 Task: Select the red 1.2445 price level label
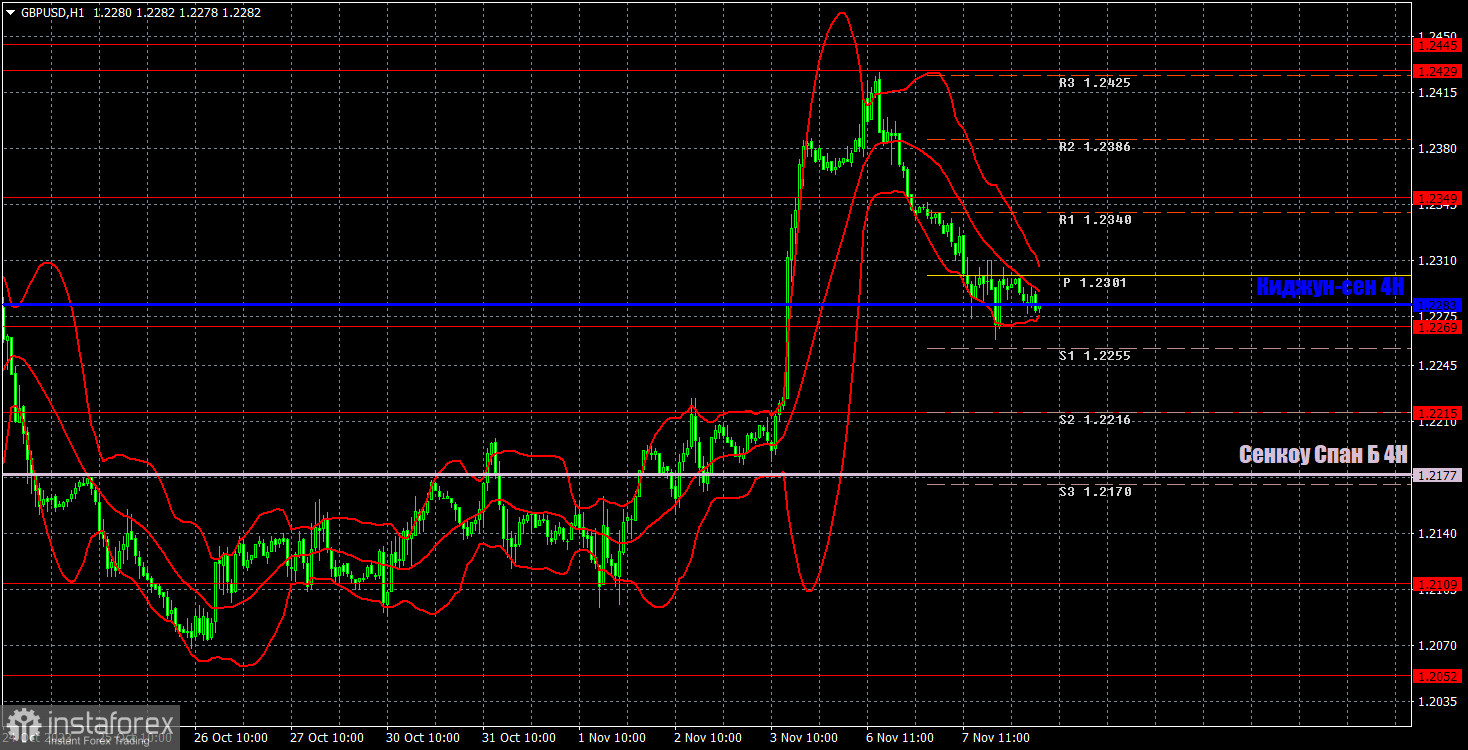tap(1438, 45)
